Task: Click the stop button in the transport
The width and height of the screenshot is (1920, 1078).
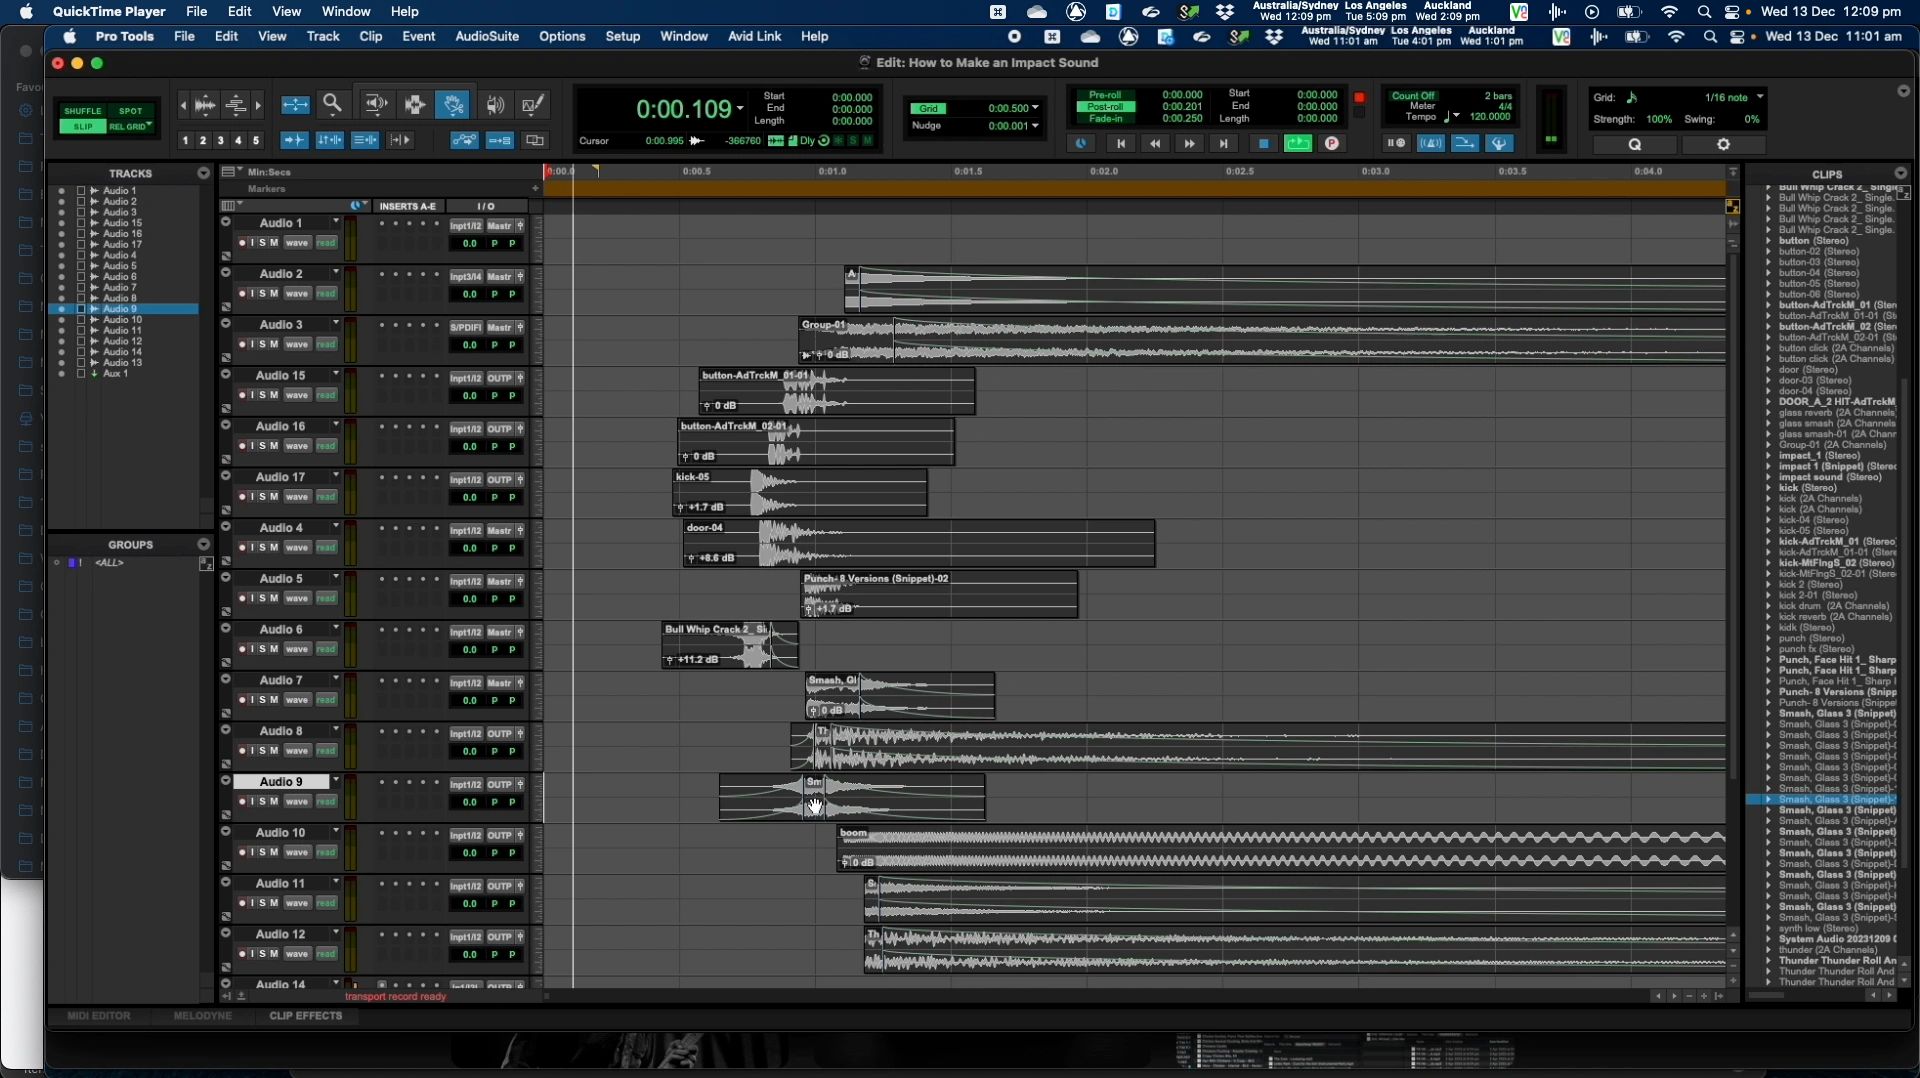Action: click(1263, 143)
